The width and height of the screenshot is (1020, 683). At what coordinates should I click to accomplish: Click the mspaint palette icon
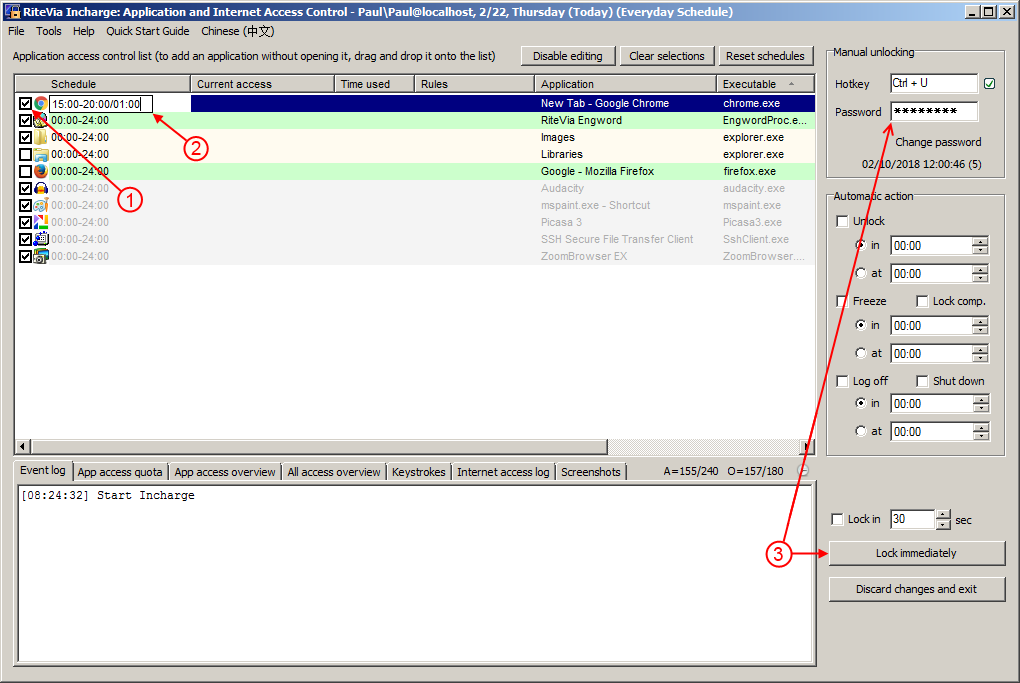(x=41, y=205)
